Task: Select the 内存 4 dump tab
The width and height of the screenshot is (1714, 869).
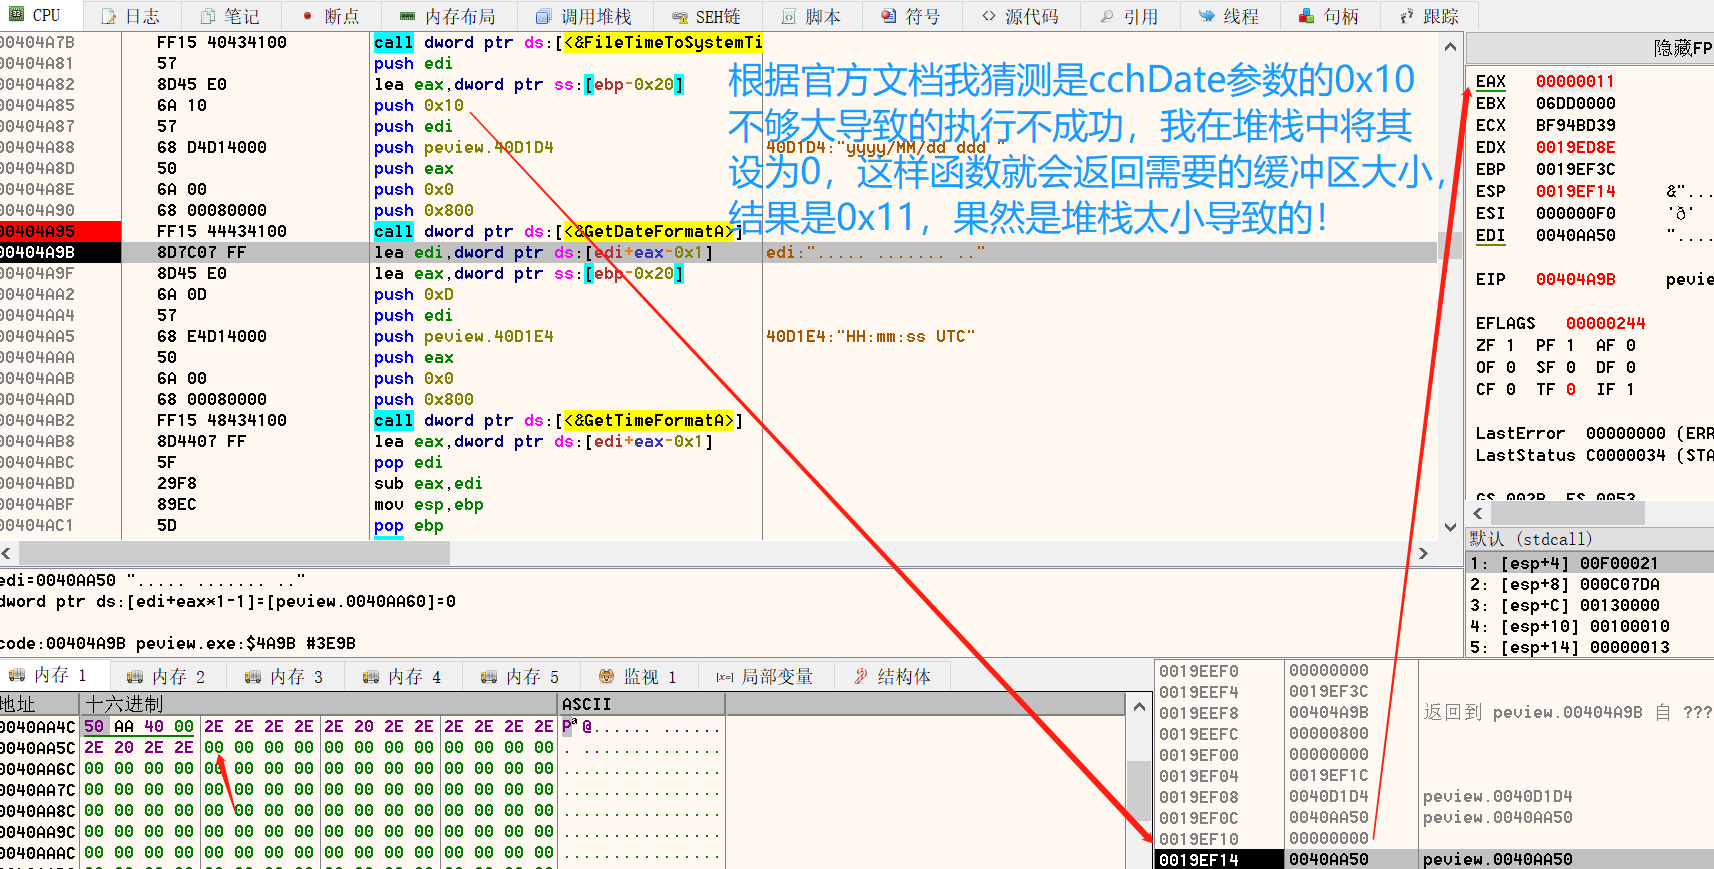Action: tap(403, 676)
